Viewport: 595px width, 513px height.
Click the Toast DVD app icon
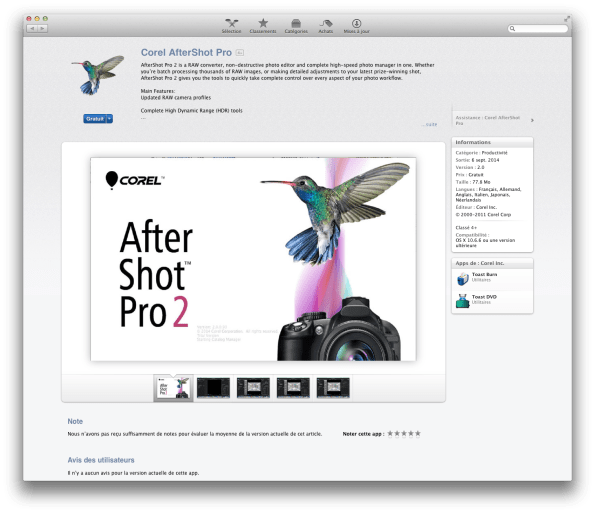point(463,301)
